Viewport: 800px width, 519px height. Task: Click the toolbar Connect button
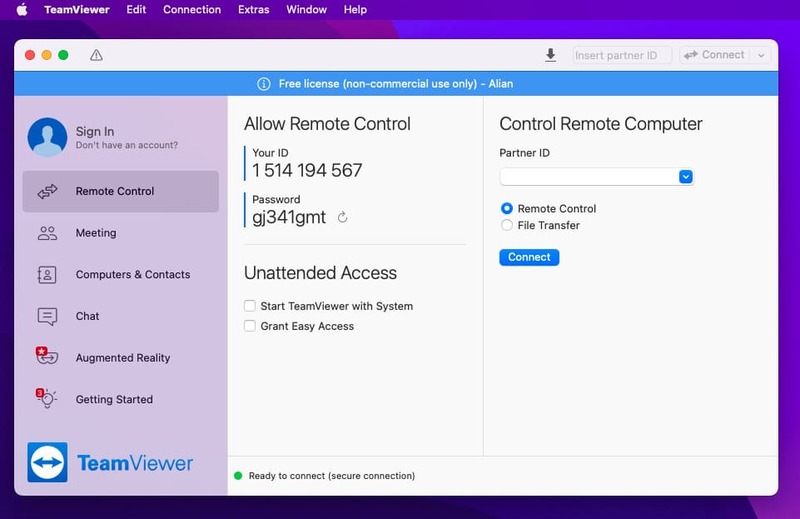click(715, 55)
